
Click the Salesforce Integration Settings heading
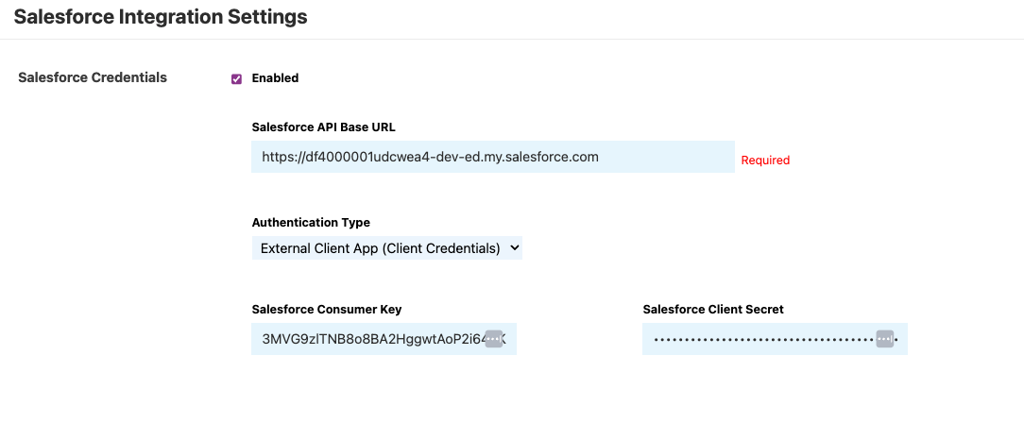tap(161, 17)
